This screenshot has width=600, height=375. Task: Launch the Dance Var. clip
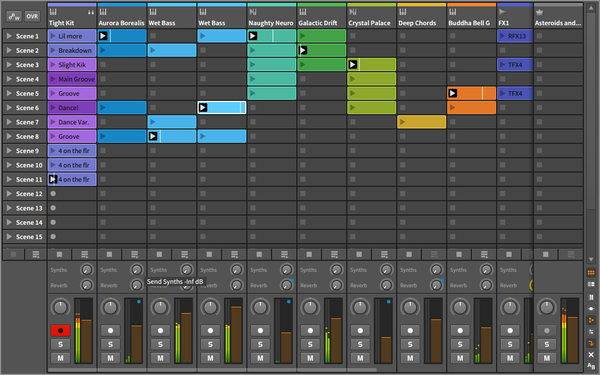(x=53, y=122)
